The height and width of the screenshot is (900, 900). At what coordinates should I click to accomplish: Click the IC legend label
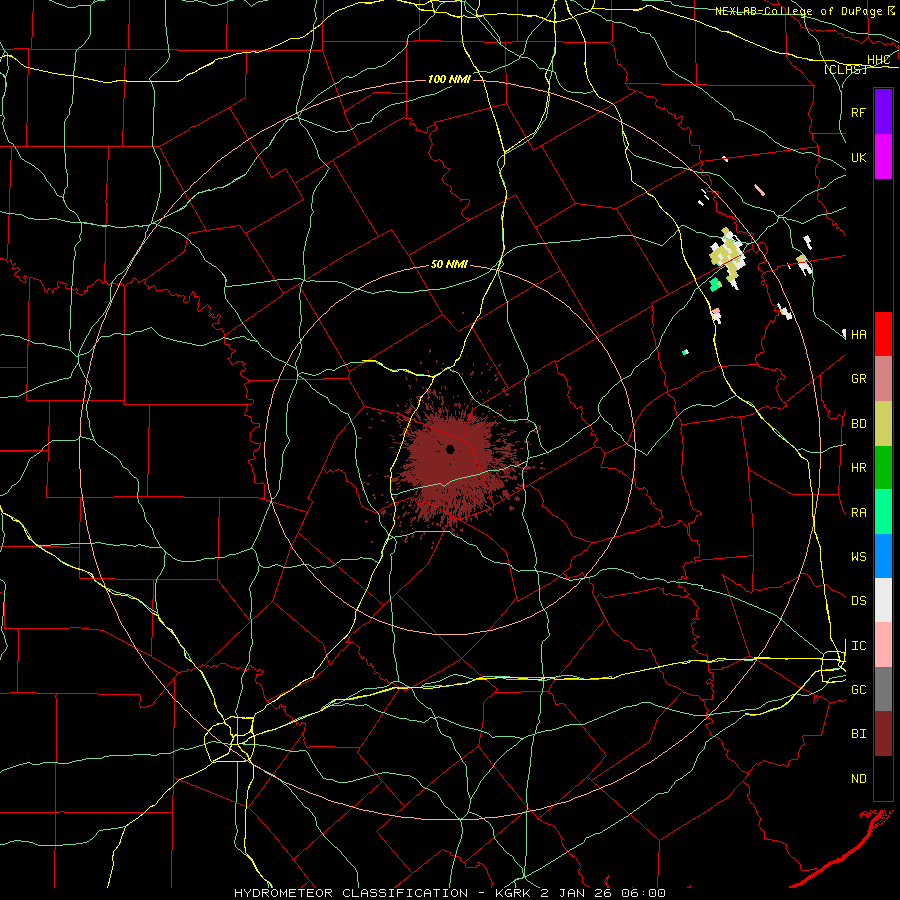859,646
